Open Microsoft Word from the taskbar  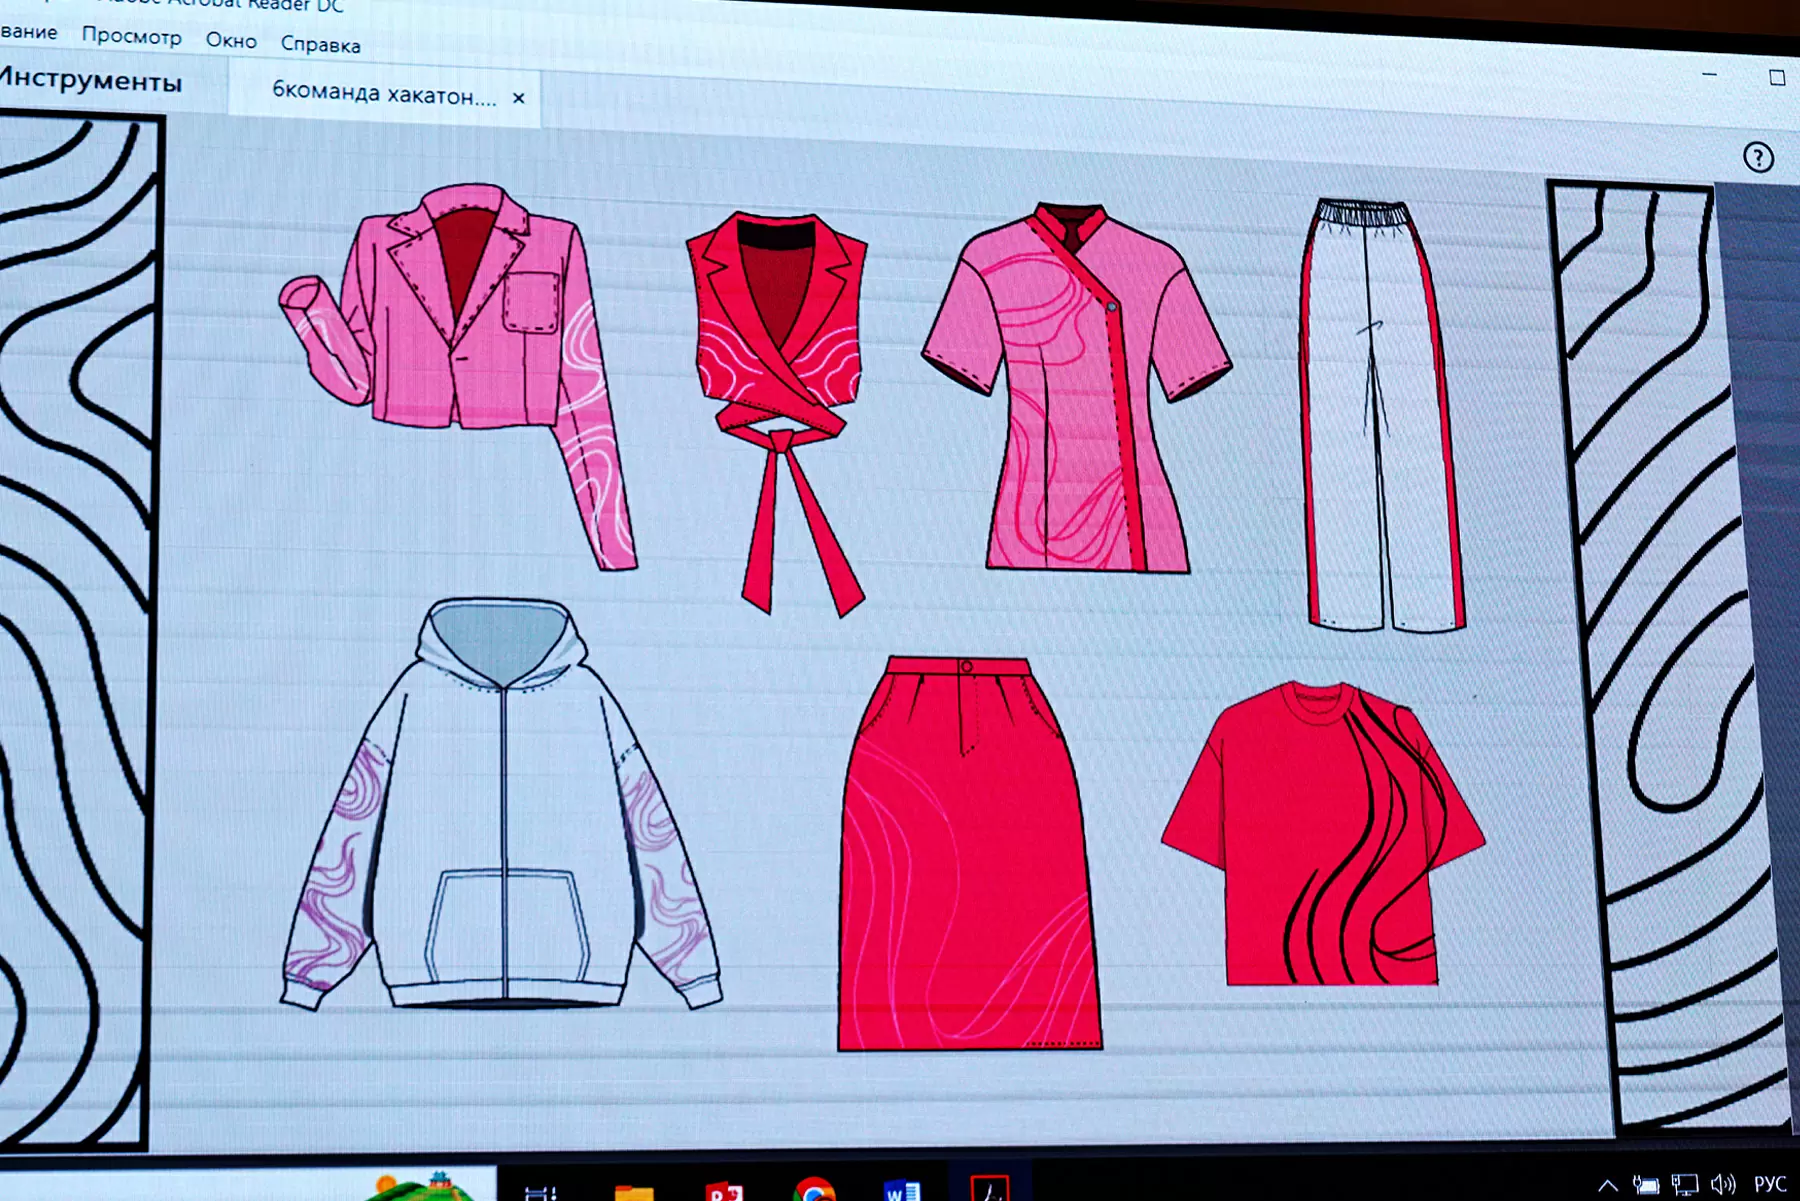902,1191
